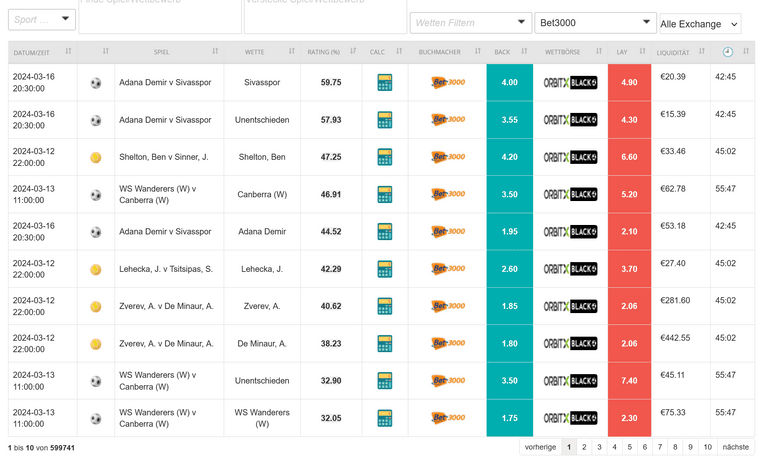Viewport: 760px width, 459px height.
Task: Click back odds 4.00 cell
Action: pos(509,82)
